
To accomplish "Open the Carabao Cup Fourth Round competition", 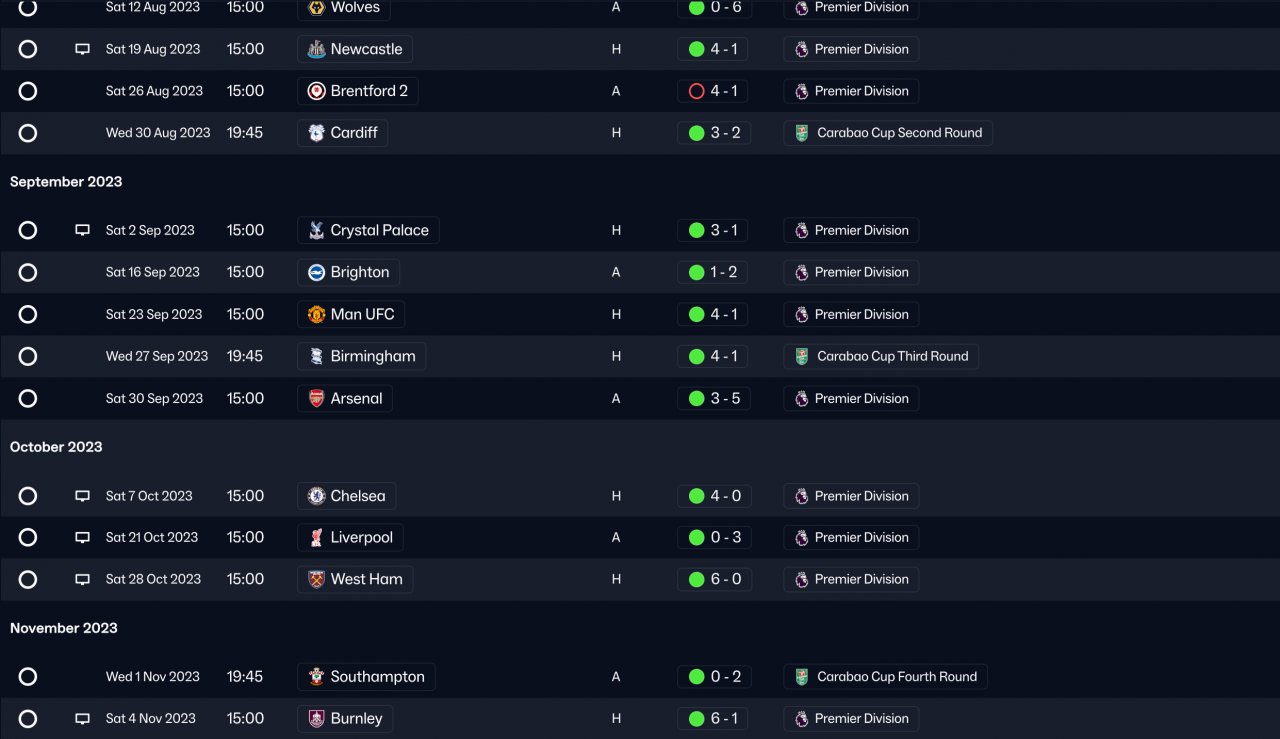I will click(896, 677).
